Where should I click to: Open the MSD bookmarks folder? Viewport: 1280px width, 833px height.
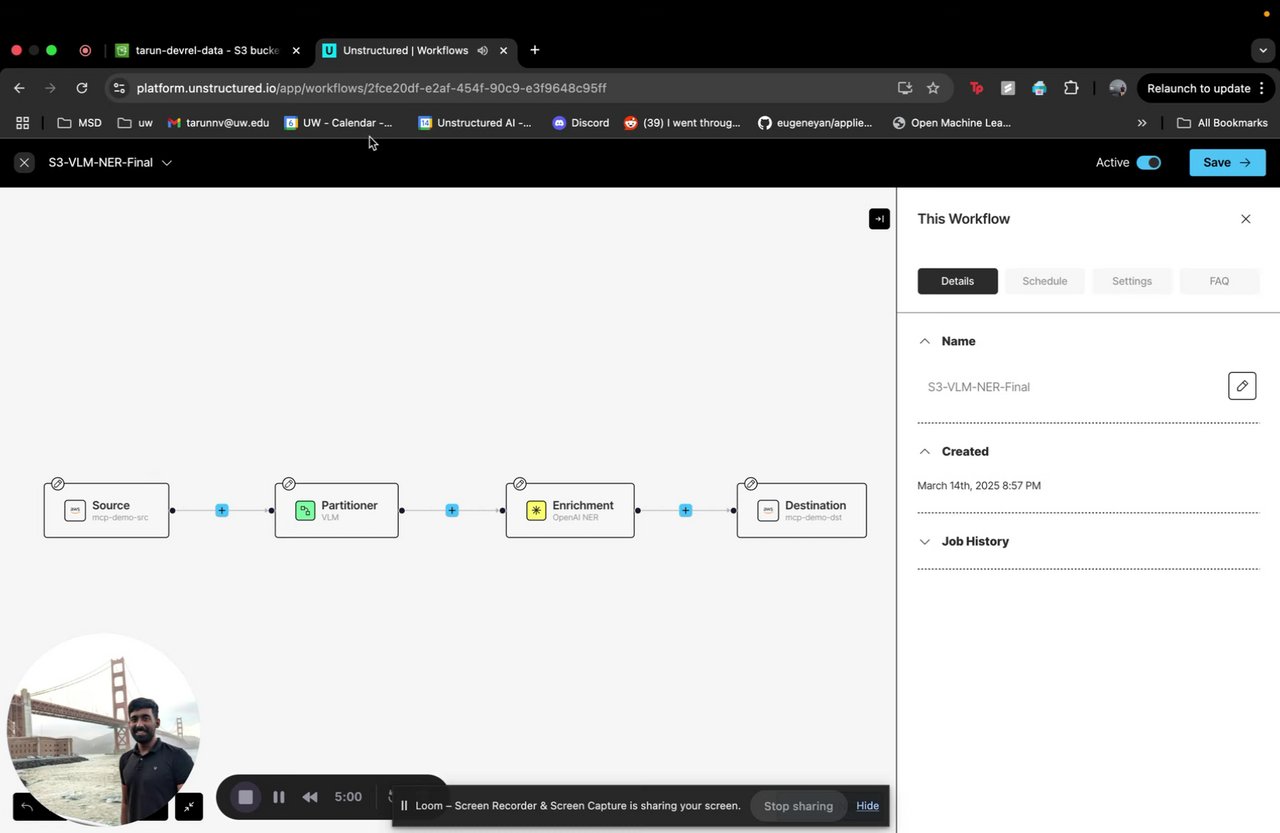click(79, 123)
